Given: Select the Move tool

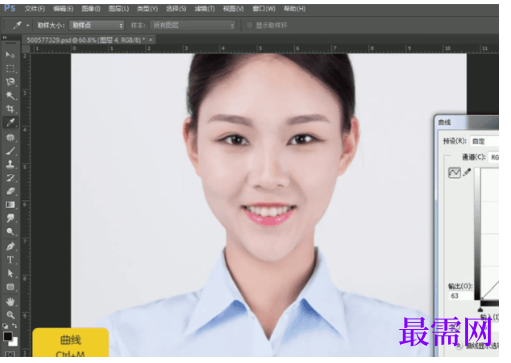Looking at the screenshot, I should [10, 54].
